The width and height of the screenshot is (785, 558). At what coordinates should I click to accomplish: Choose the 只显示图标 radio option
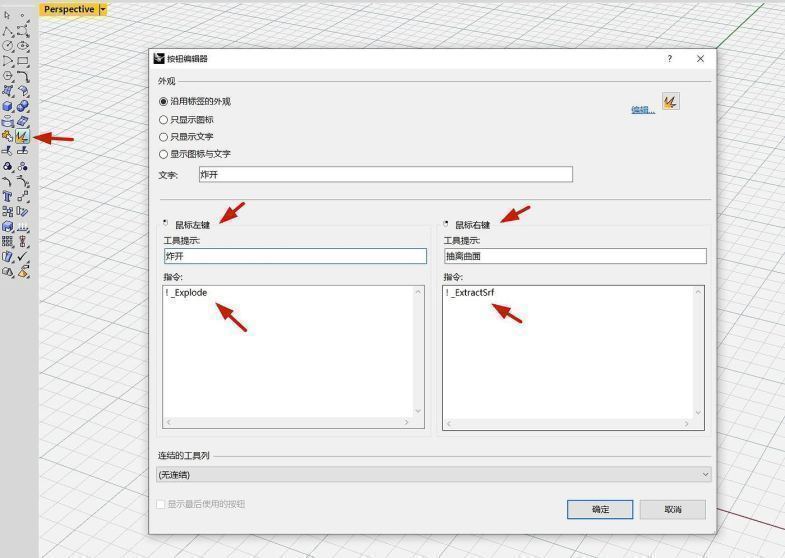[x=164, y=119]
